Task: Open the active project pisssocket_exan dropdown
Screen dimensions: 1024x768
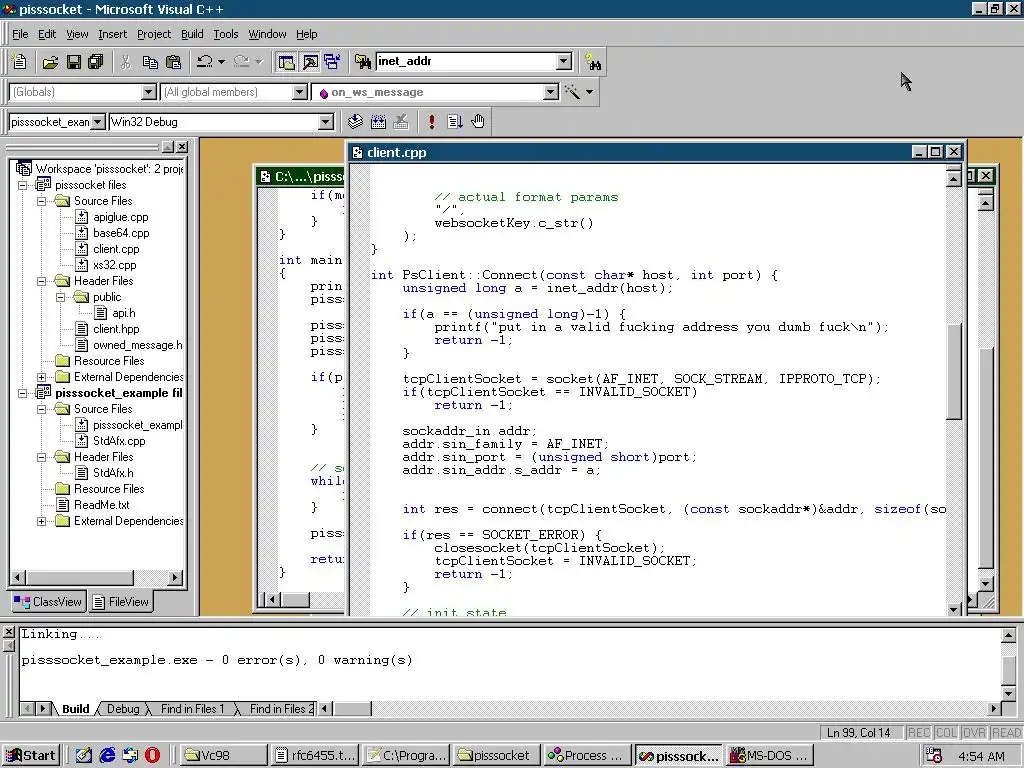Action: tap(97, 122)
